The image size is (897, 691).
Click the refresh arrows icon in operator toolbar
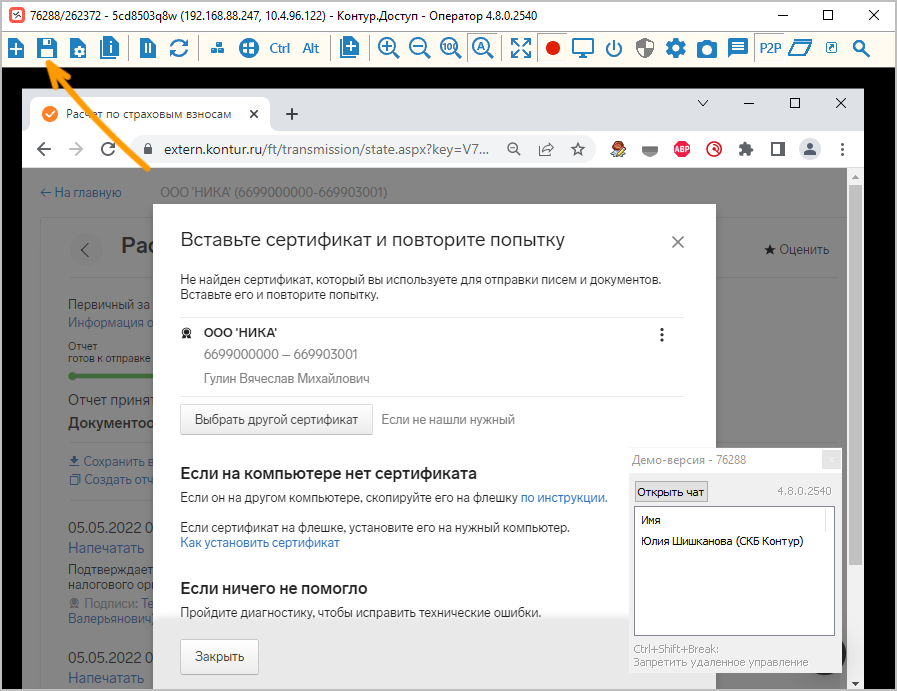tap(179, 48)
